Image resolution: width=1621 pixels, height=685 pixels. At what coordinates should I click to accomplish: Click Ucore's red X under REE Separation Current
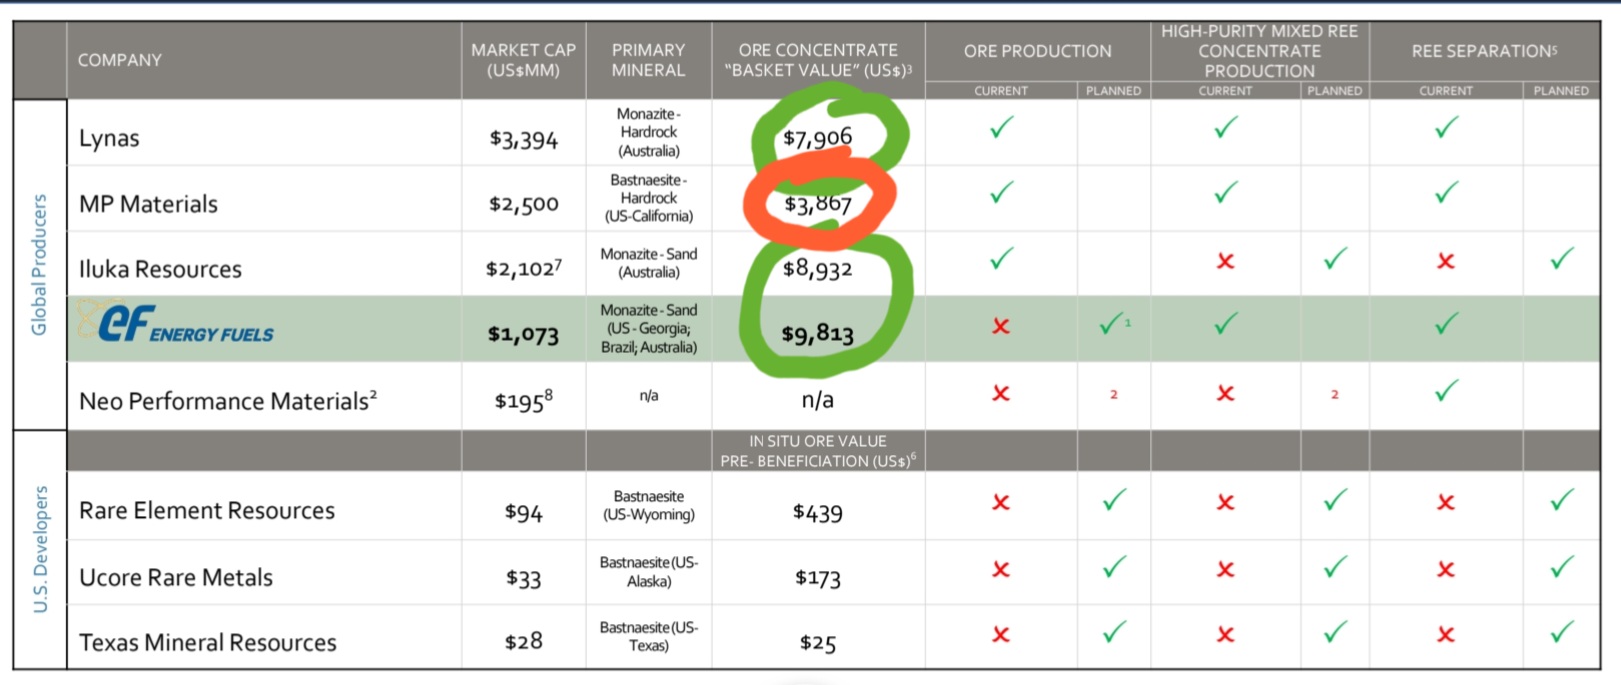pos(1445,570)
